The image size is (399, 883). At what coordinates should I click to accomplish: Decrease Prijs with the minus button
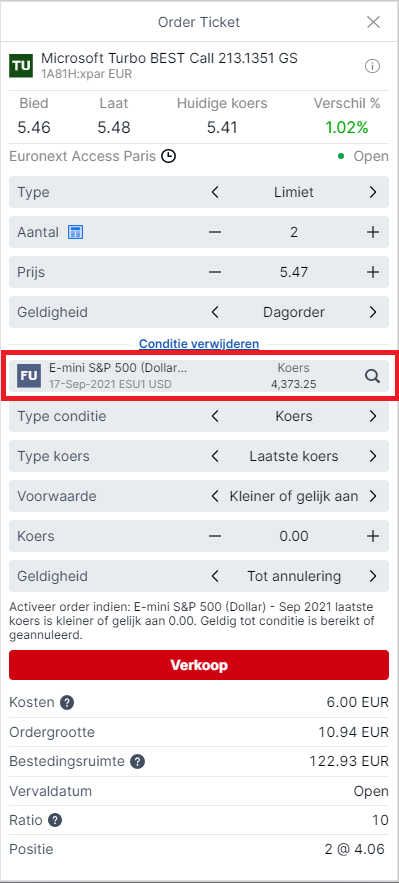[x=215, y=272]
